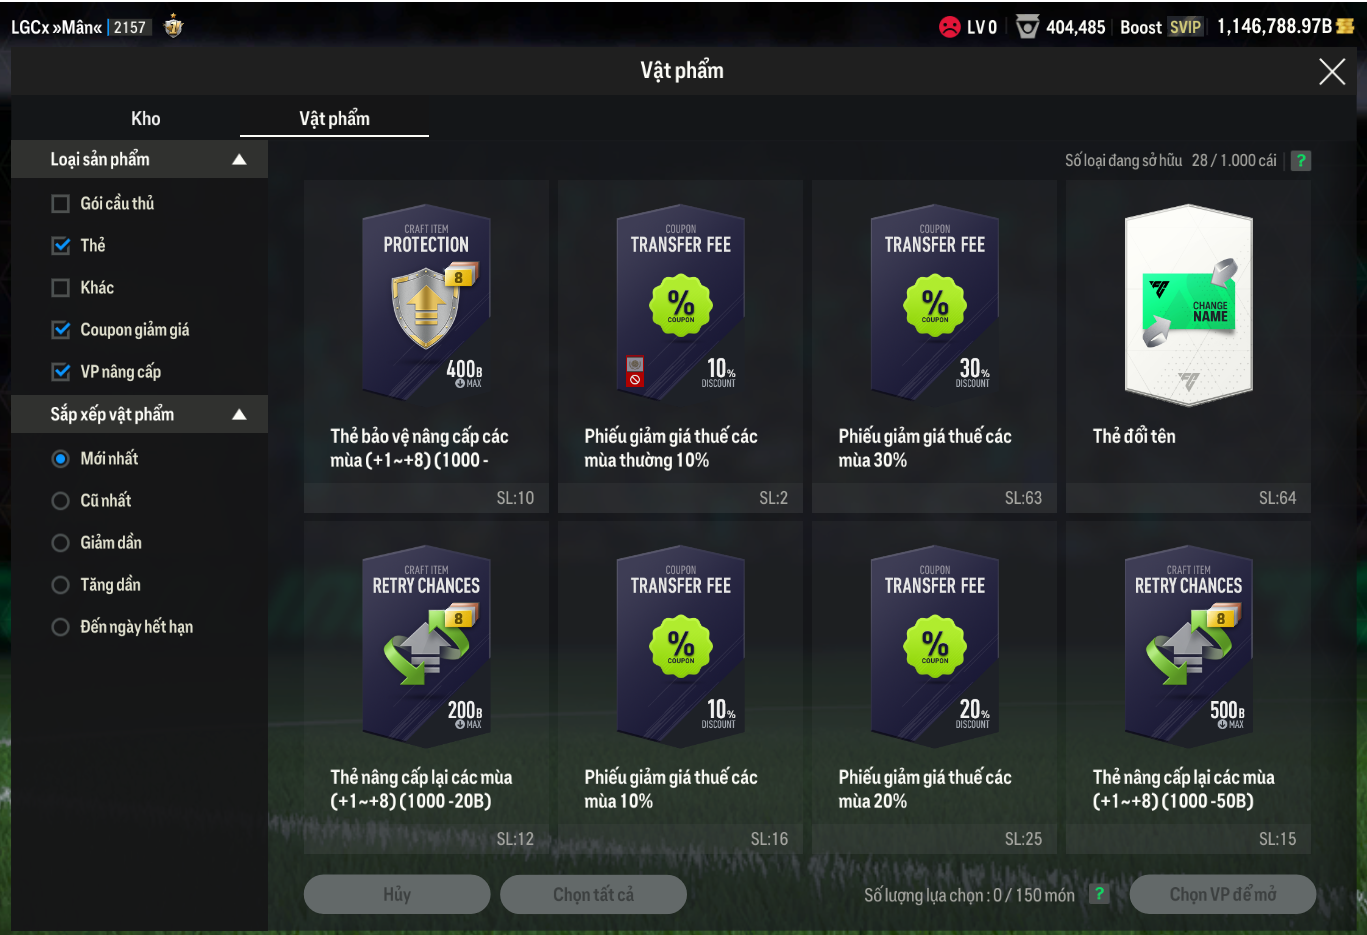The image size is (1367, 935).
Task: Open the Vật phẩm tab
Action: (x=334, y=119)
